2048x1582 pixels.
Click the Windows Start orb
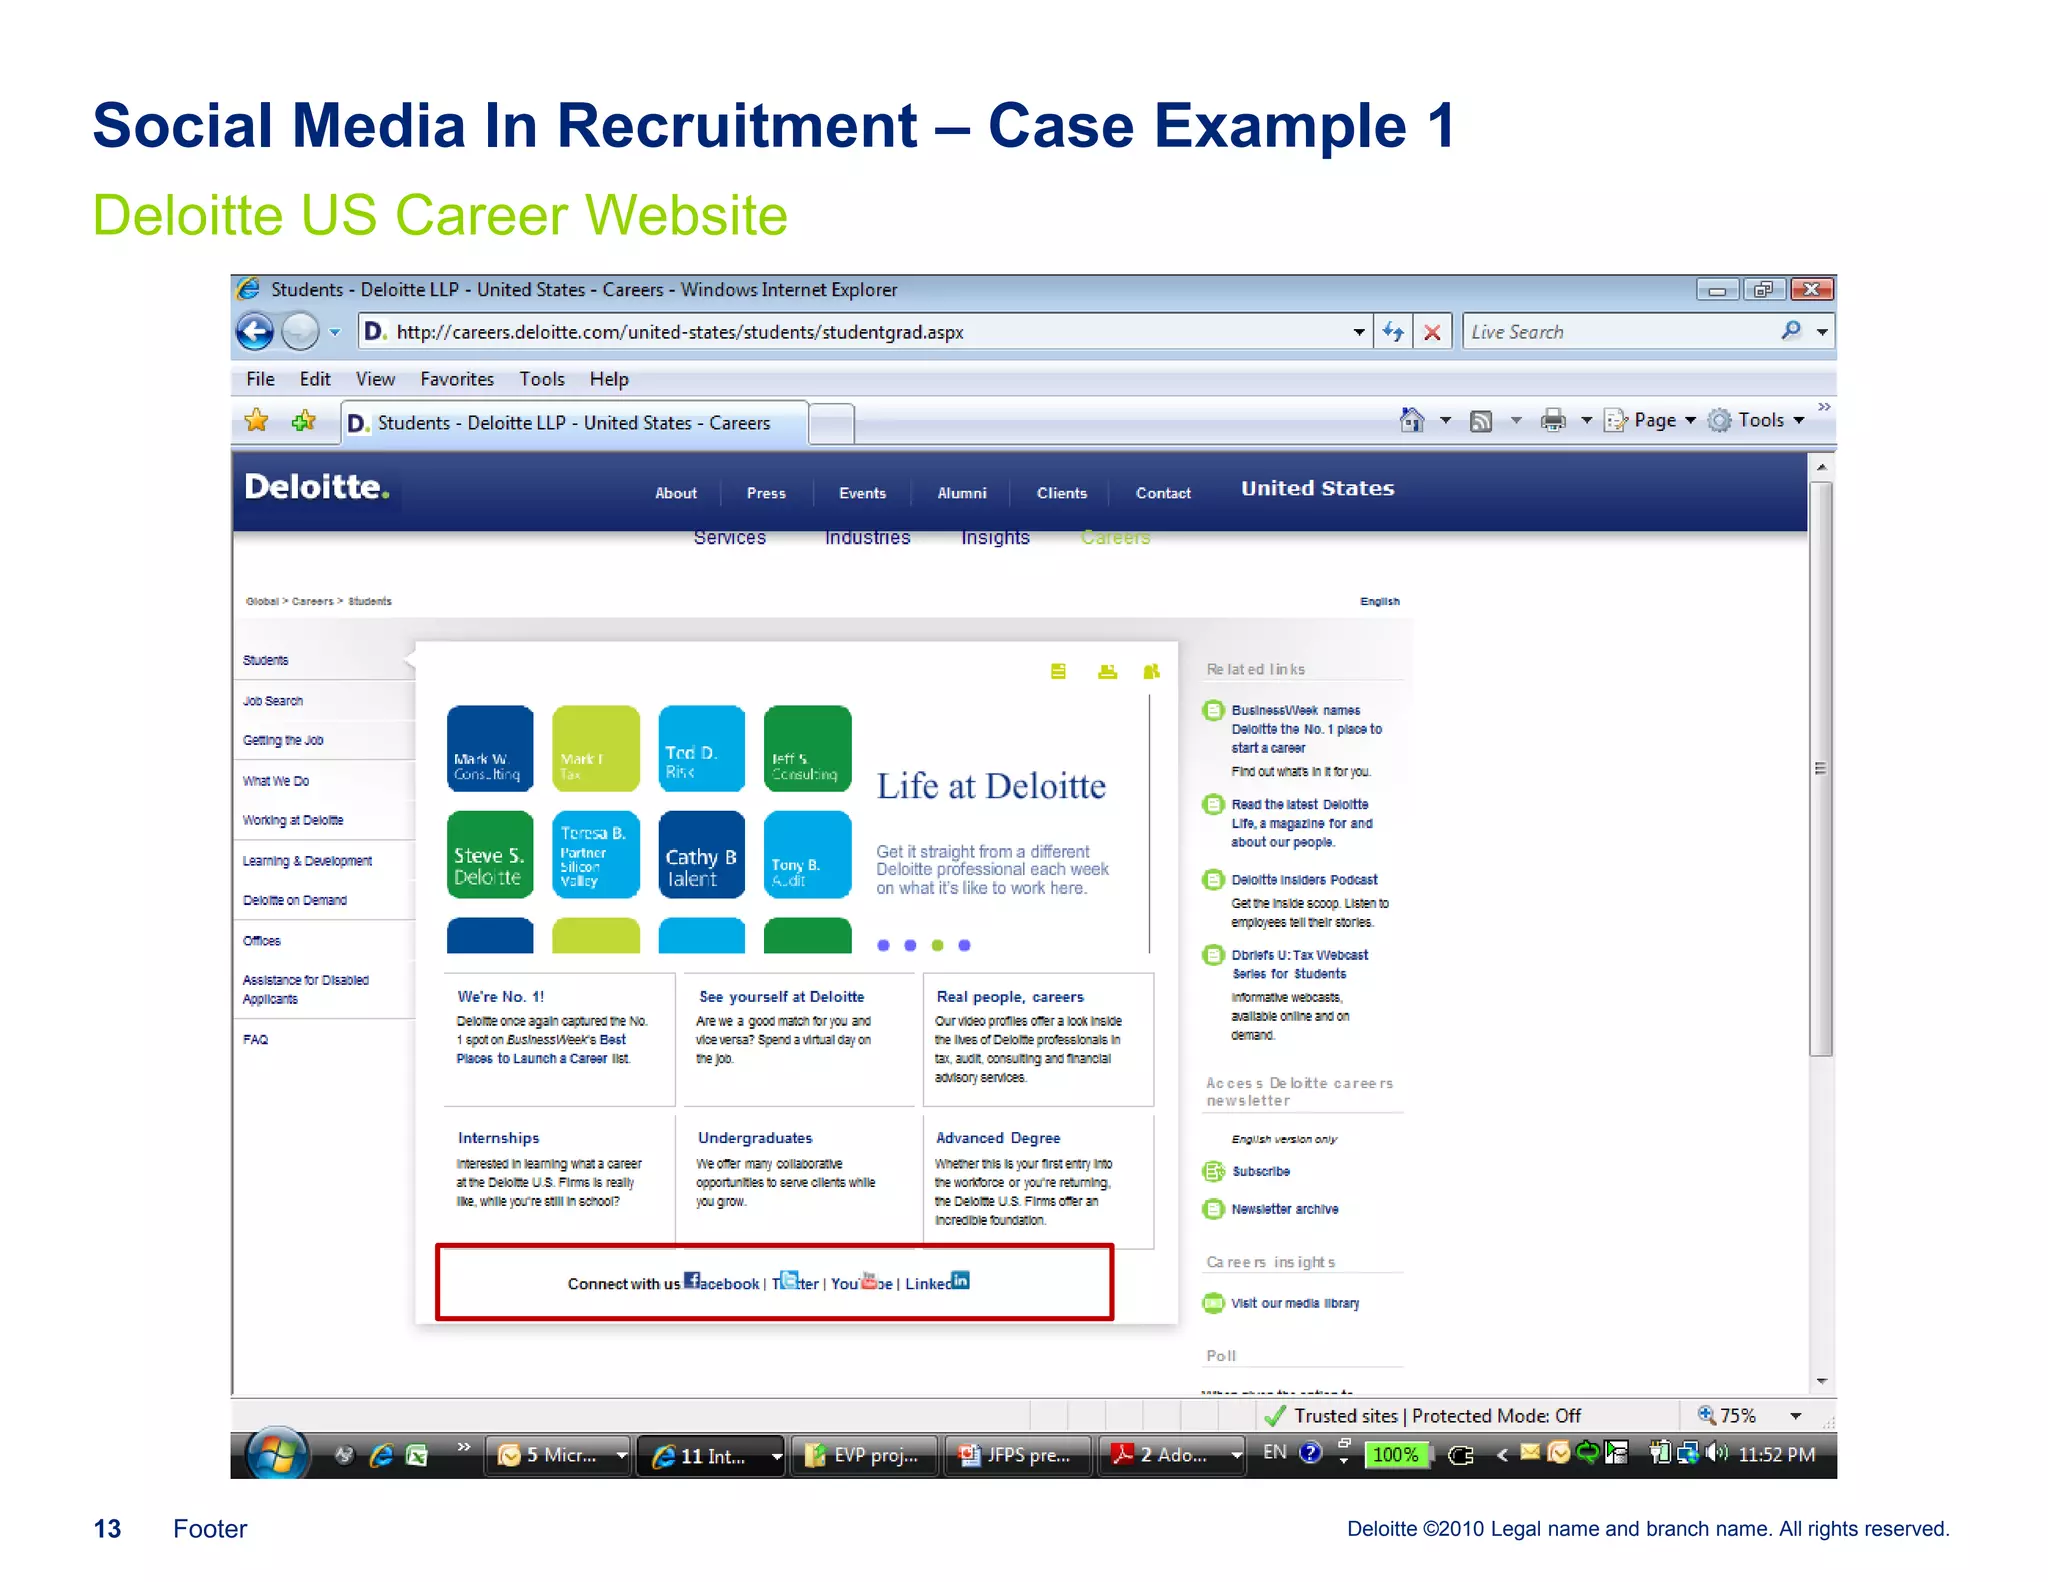277,1455
